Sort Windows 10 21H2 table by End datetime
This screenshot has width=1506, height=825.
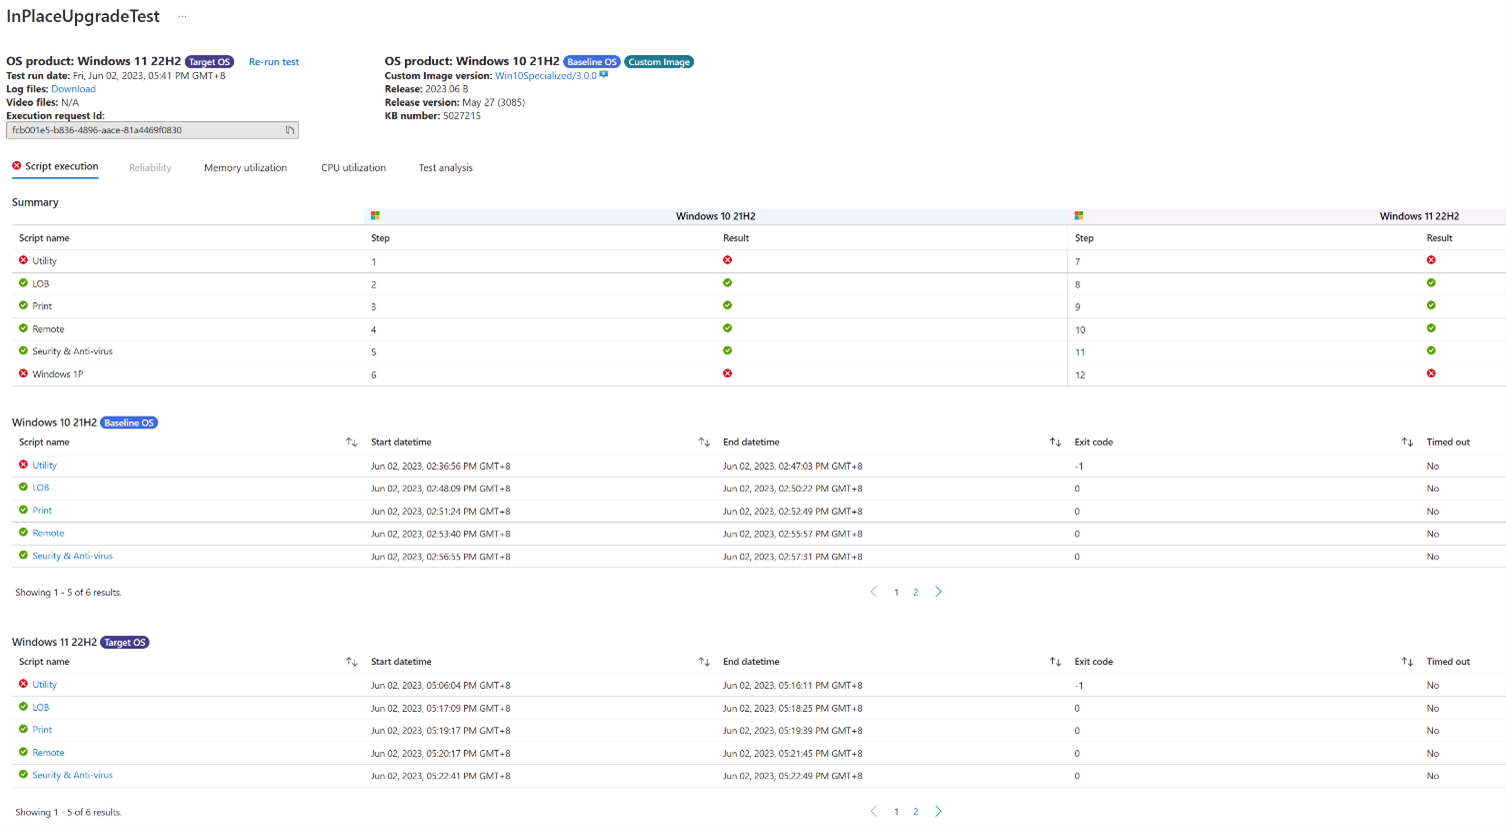click(x=1055, y=442)
